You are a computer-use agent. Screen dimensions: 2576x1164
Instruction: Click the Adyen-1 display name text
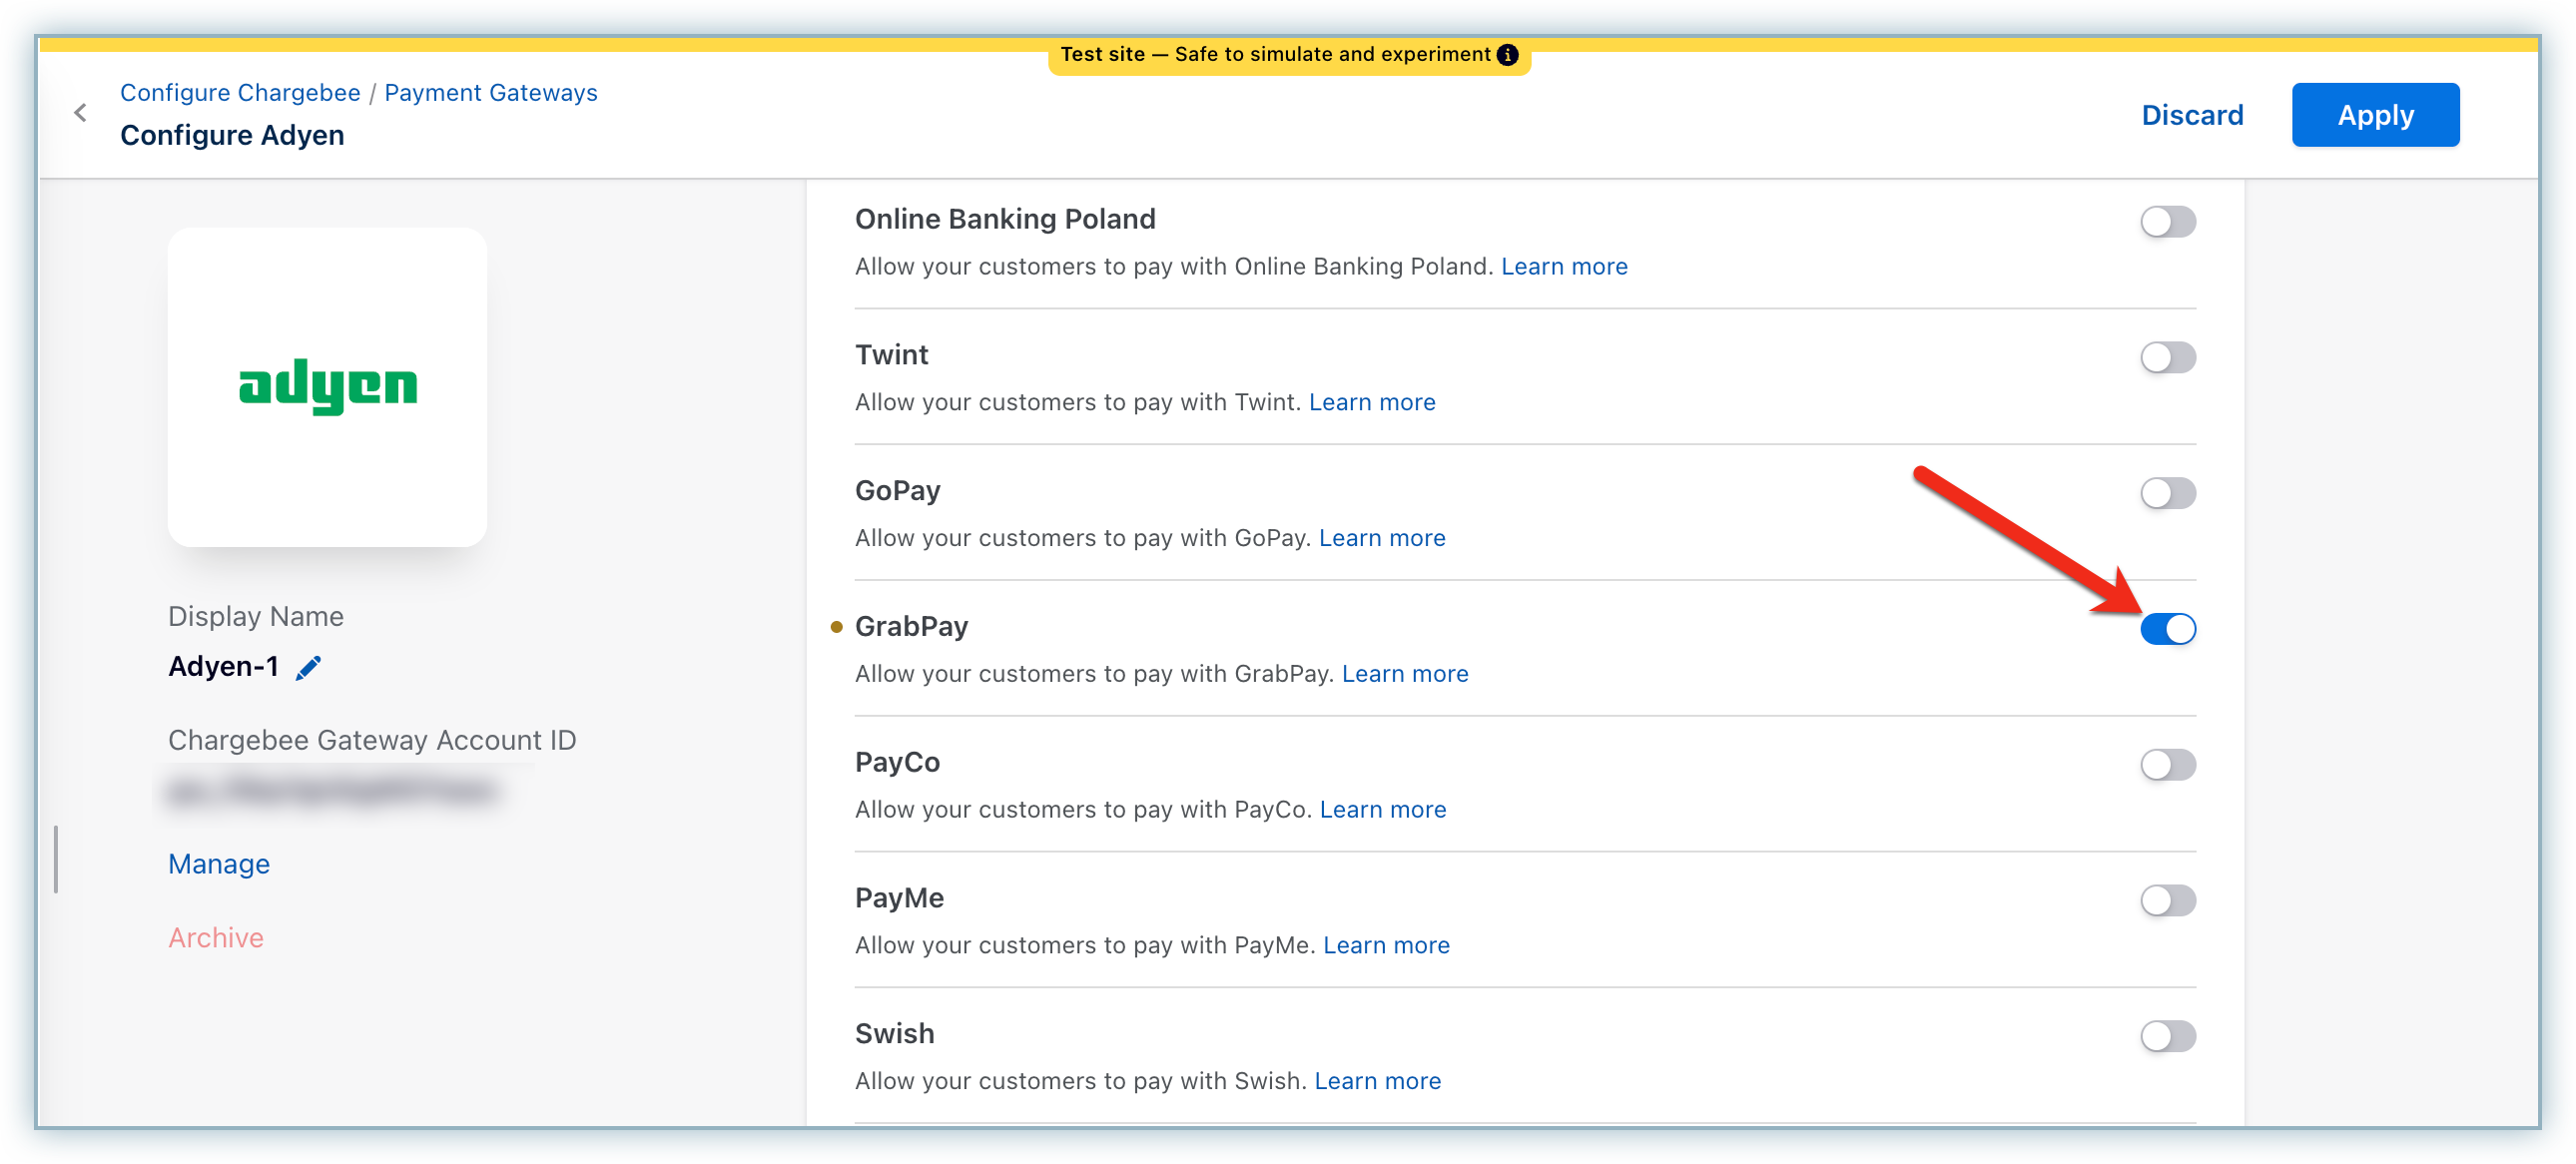tap(223, 666)
